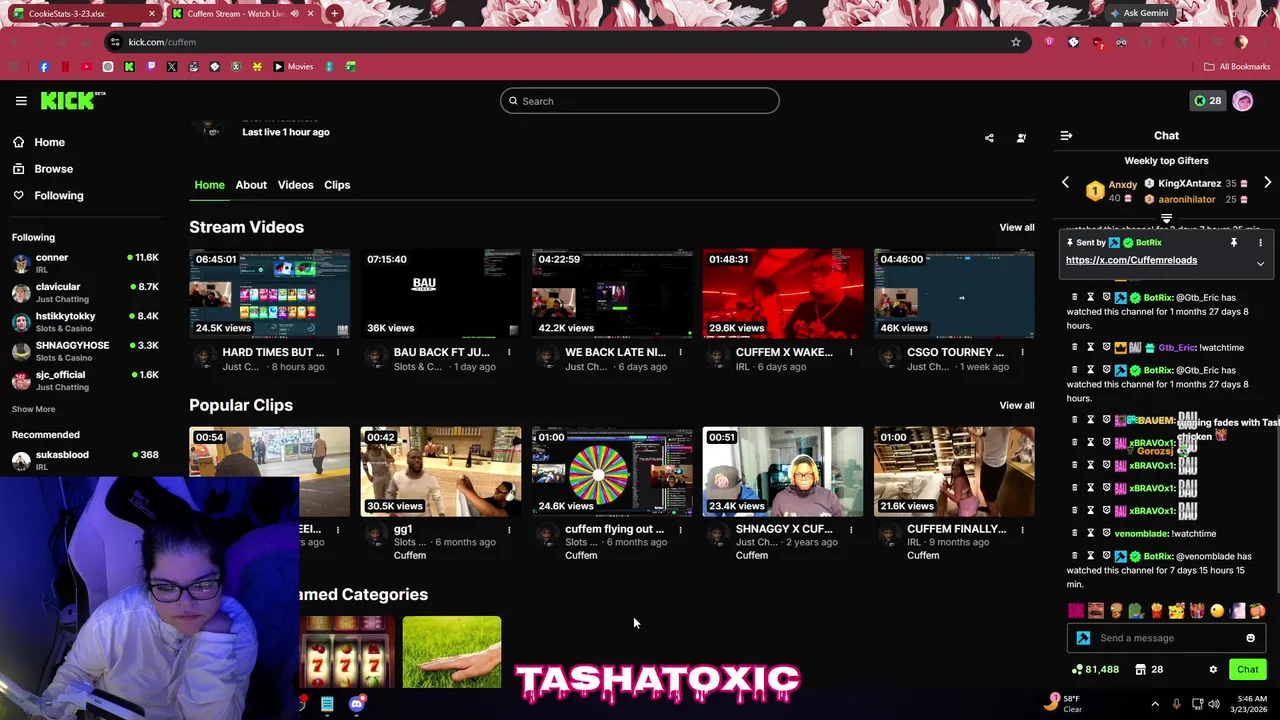Screen dimensions: 1280x720
Task: Open the Twitch bookmark icon
Action: pyautogui.click(x=151, y=67)
